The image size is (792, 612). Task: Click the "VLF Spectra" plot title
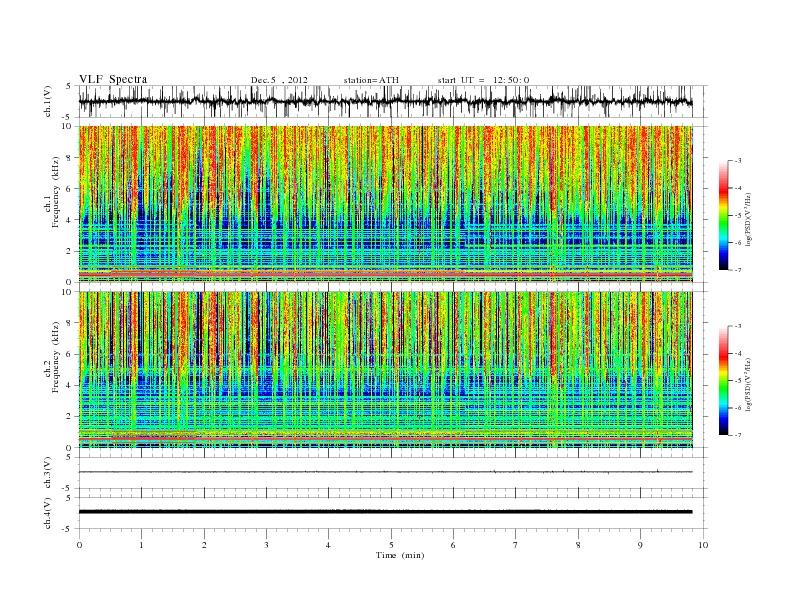click(113, 79)
